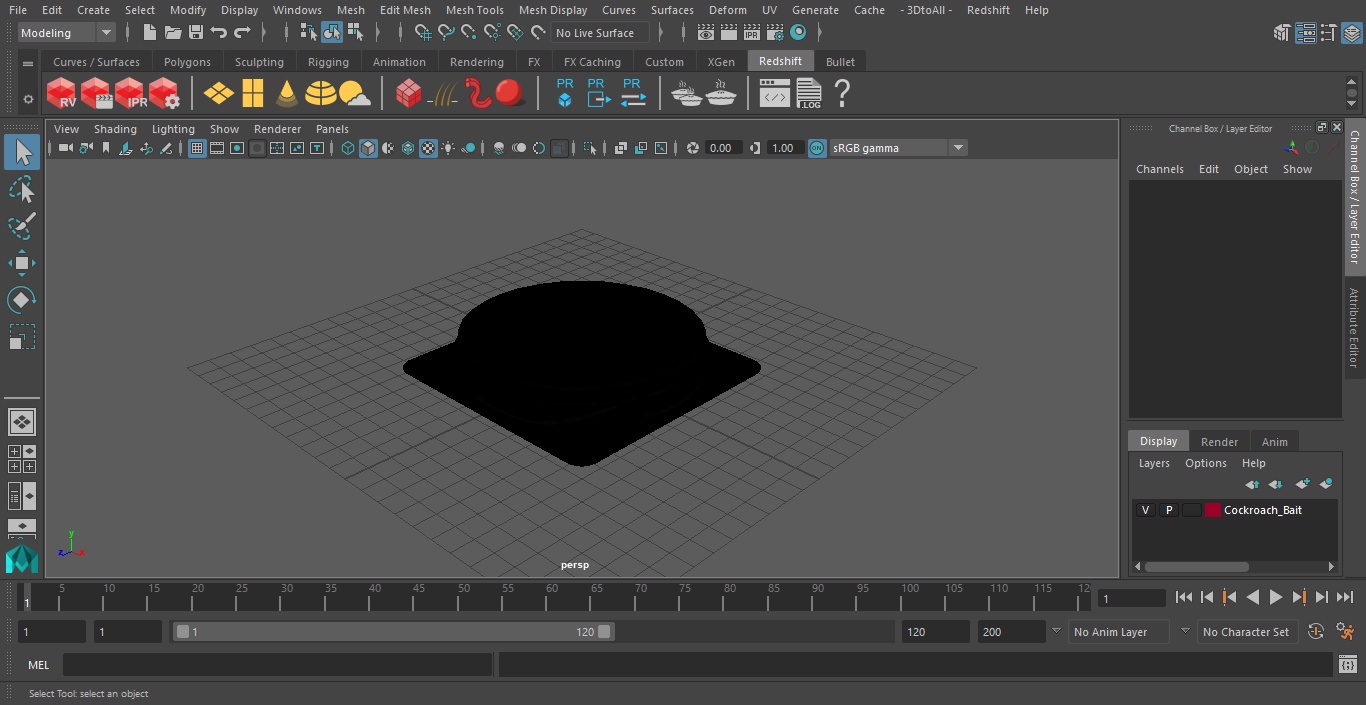Screen dimensions: 1366x705
Task: Save the scene with floppy disk icon
Action: pyautogui.click(x=196, y=33)
